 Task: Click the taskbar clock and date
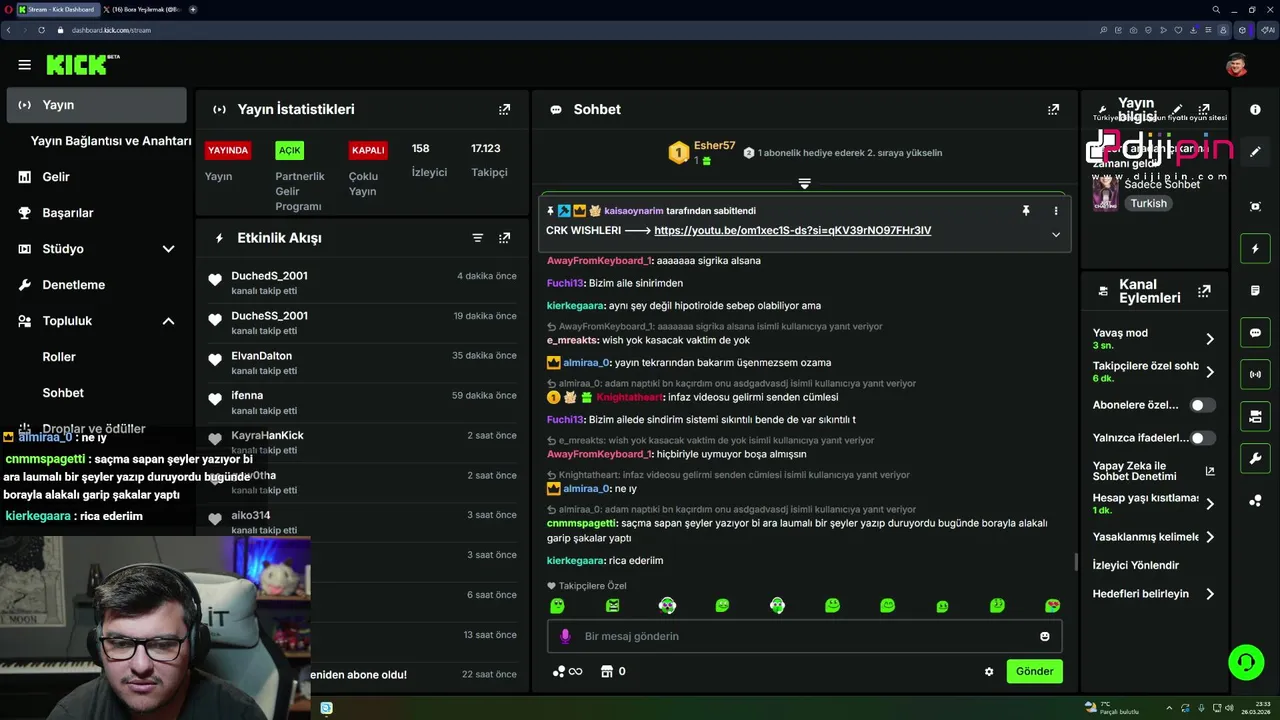[1255, 708]
